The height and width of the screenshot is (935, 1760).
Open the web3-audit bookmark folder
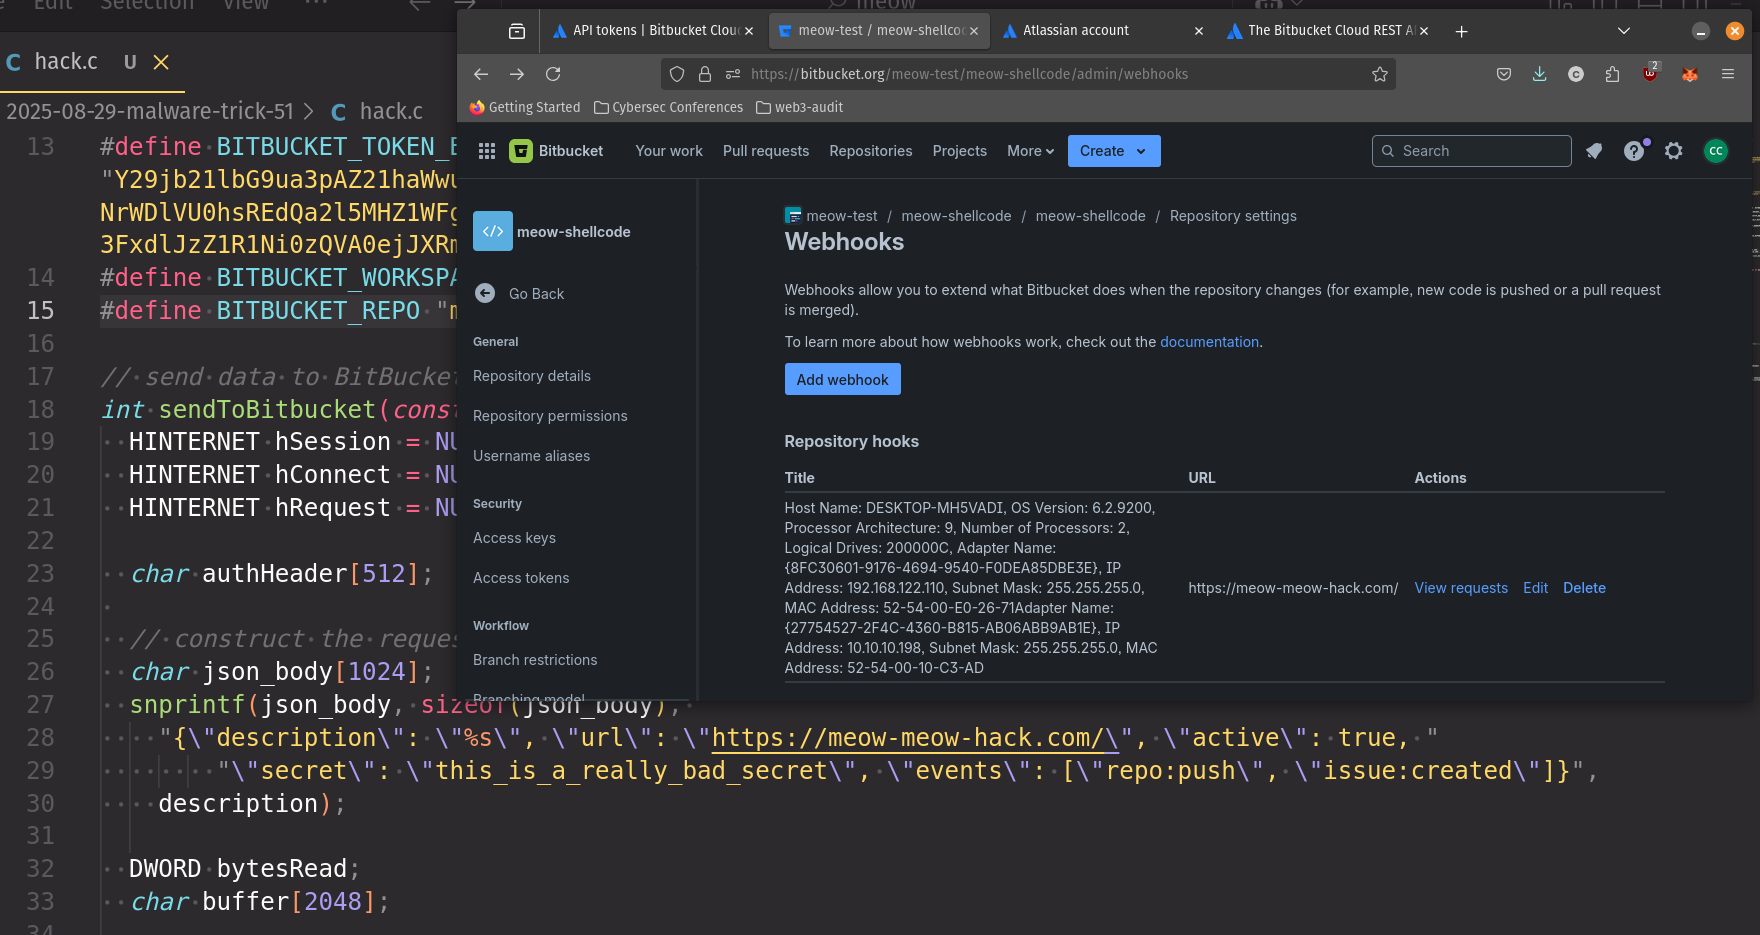800,107
